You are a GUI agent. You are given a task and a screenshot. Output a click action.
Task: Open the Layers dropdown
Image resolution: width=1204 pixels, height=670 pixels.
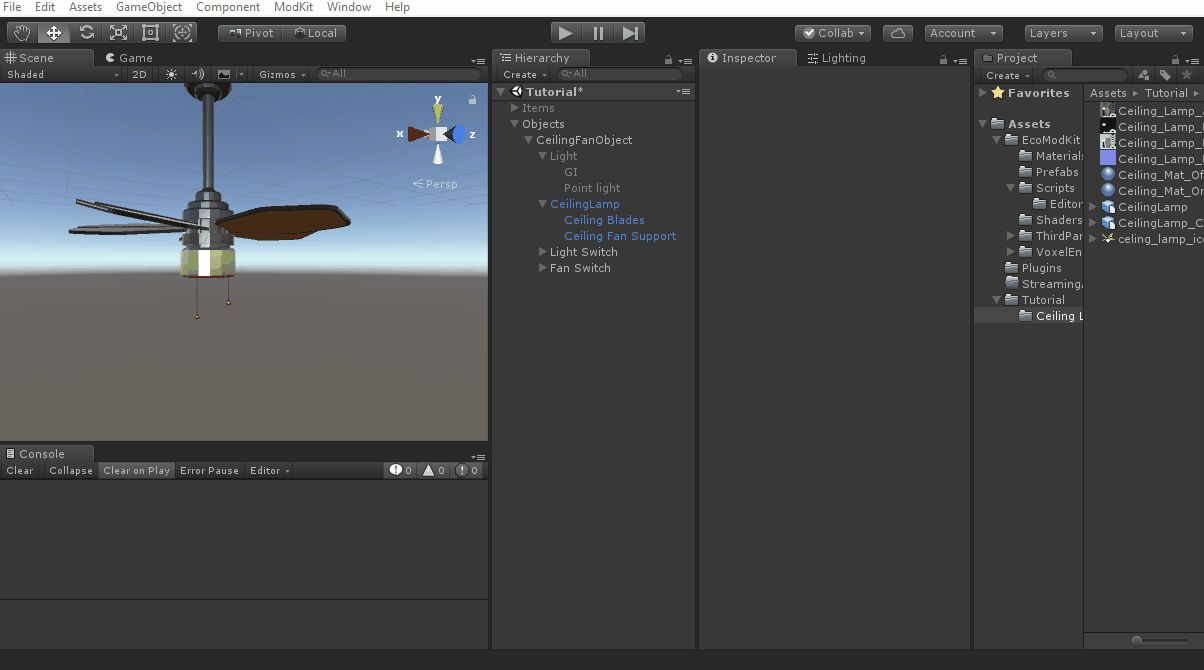pyautogui.click(x=1063, y=33)
